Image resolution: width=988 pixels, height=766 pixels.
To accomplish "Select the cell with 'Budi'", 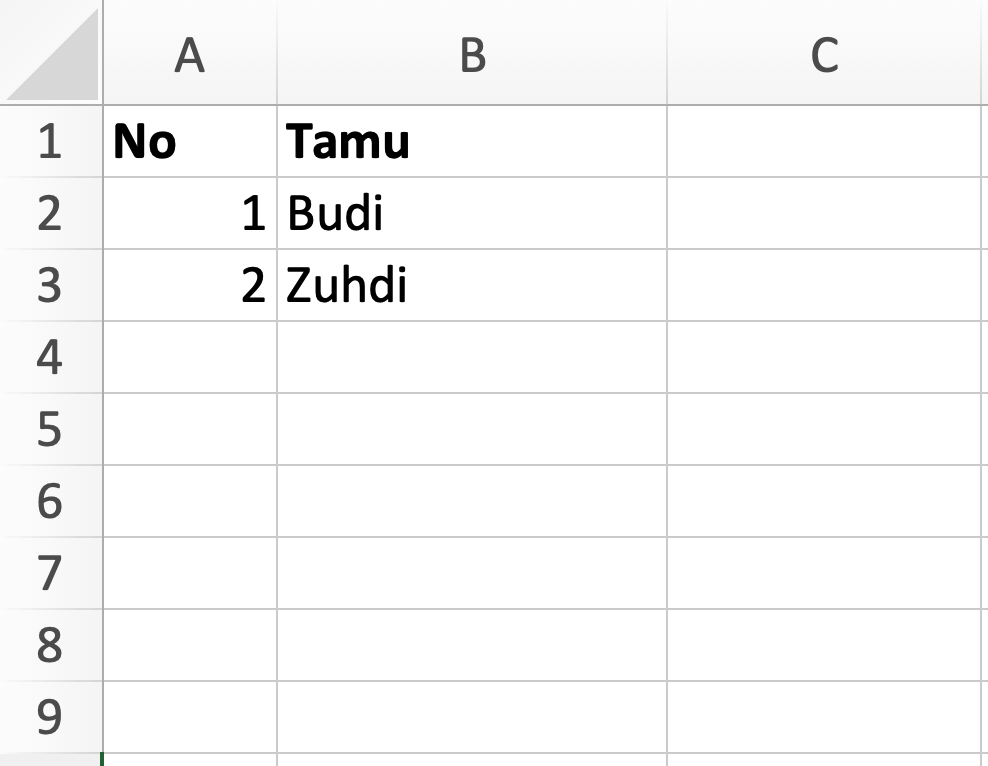I will coord(470,212).
